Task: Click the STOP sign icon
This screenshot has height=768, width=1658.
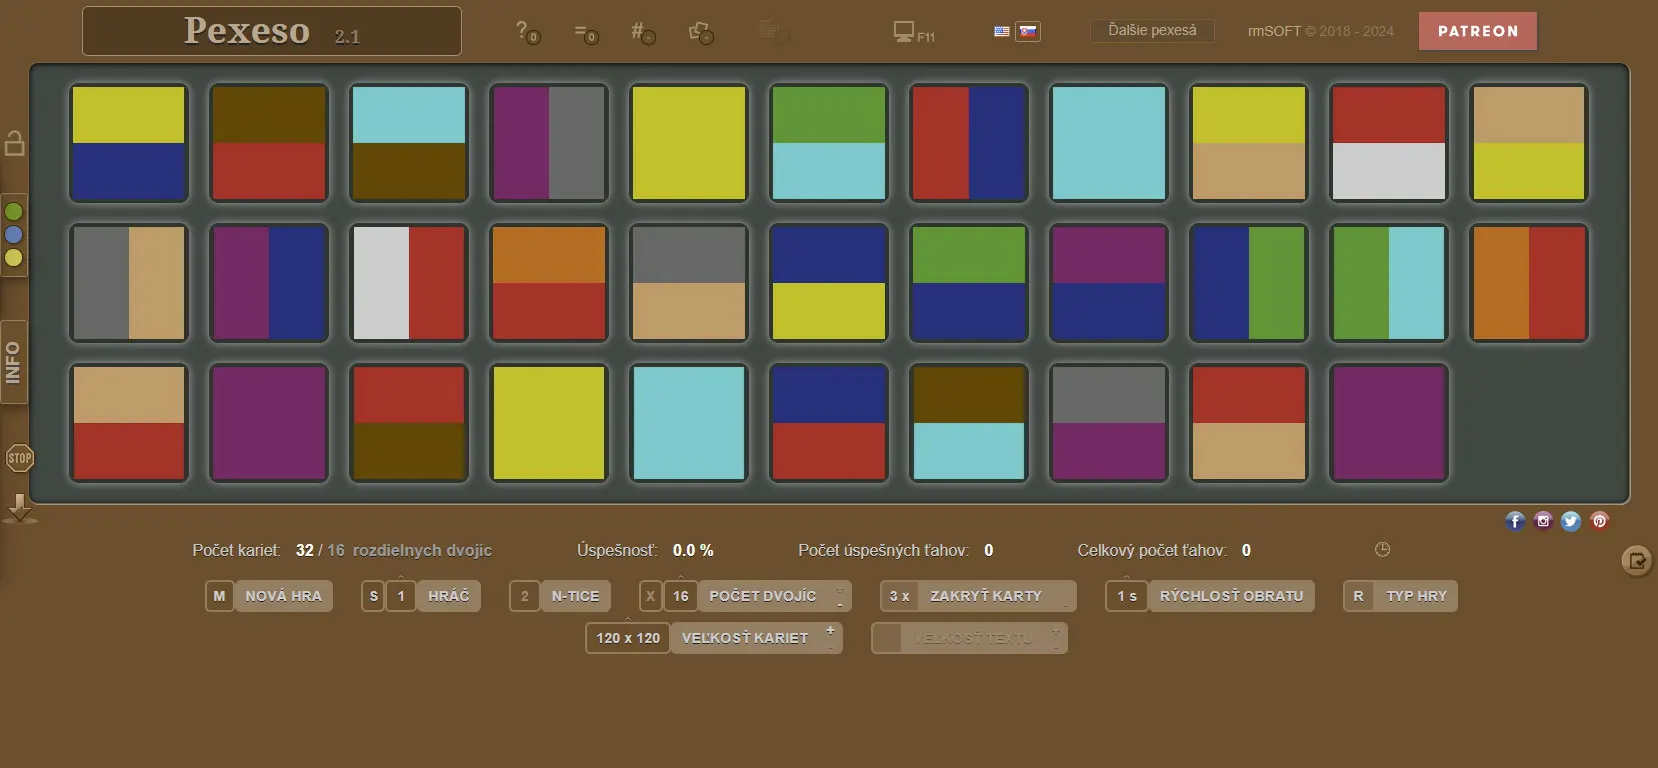Action: click(x=19, y=458)
